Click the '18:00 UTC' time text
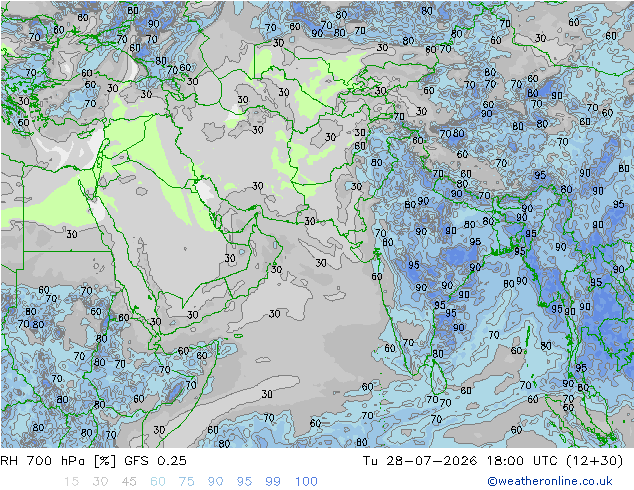The height and width of the screenshot is (490, 634). 522,461
